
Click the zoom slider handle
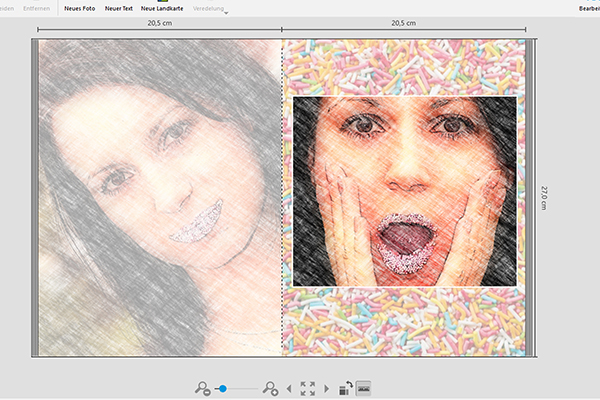[223, 387]
